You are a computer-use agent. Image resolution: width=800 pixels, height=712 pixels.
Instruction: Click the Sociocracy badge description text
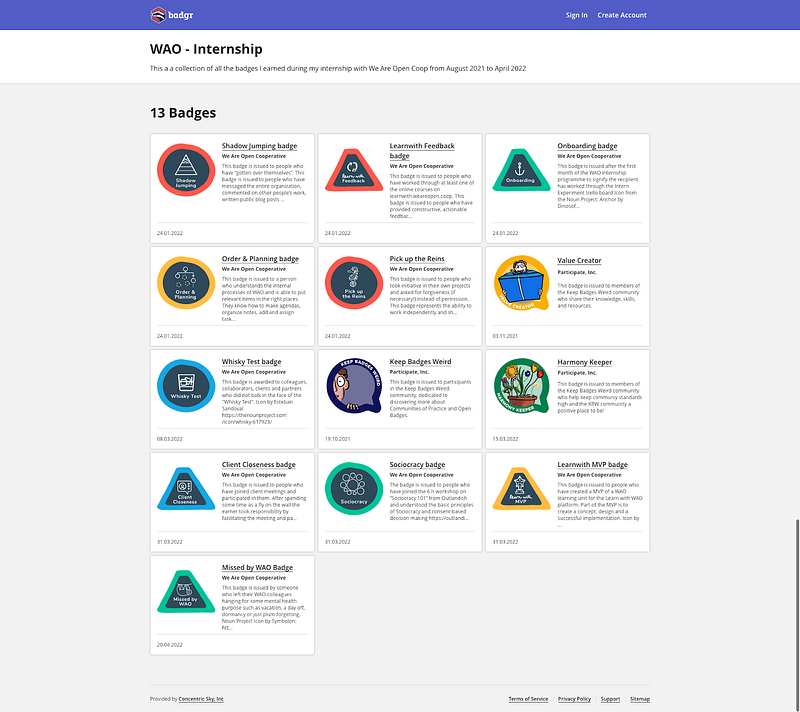coord(432,501)
